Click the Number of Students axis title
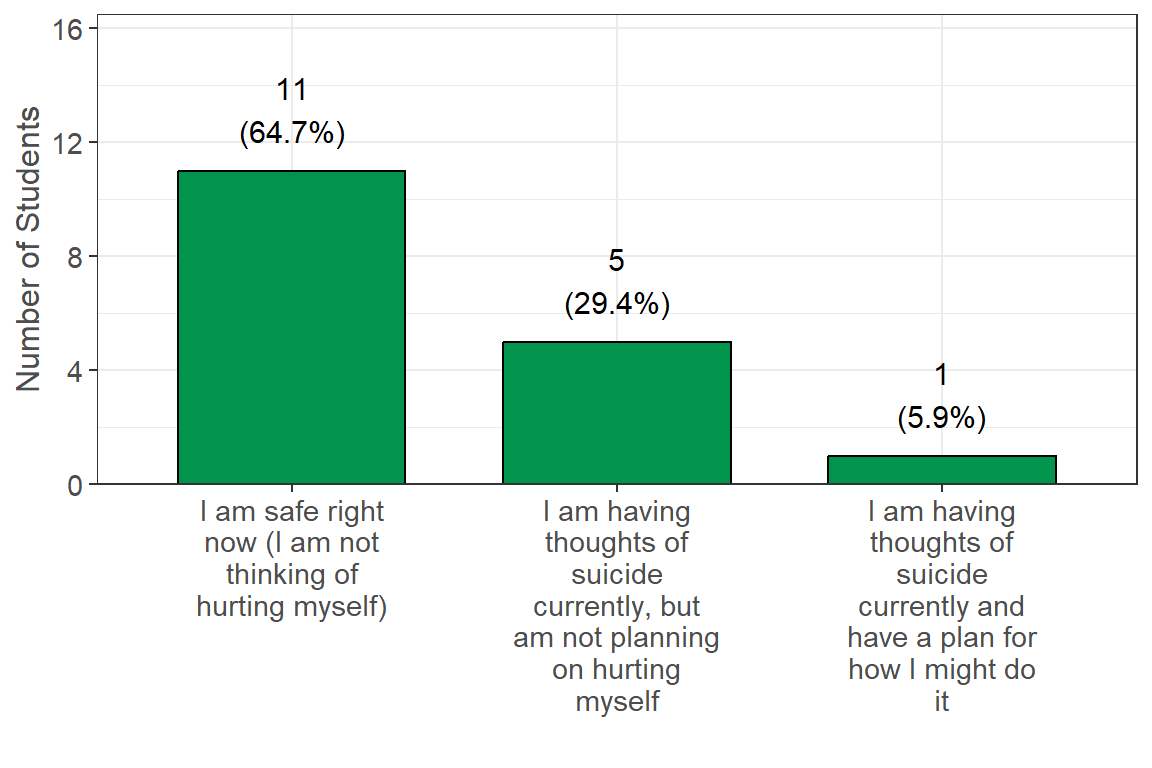Viewport: 1152px width, 768px height. pos(29,248)
